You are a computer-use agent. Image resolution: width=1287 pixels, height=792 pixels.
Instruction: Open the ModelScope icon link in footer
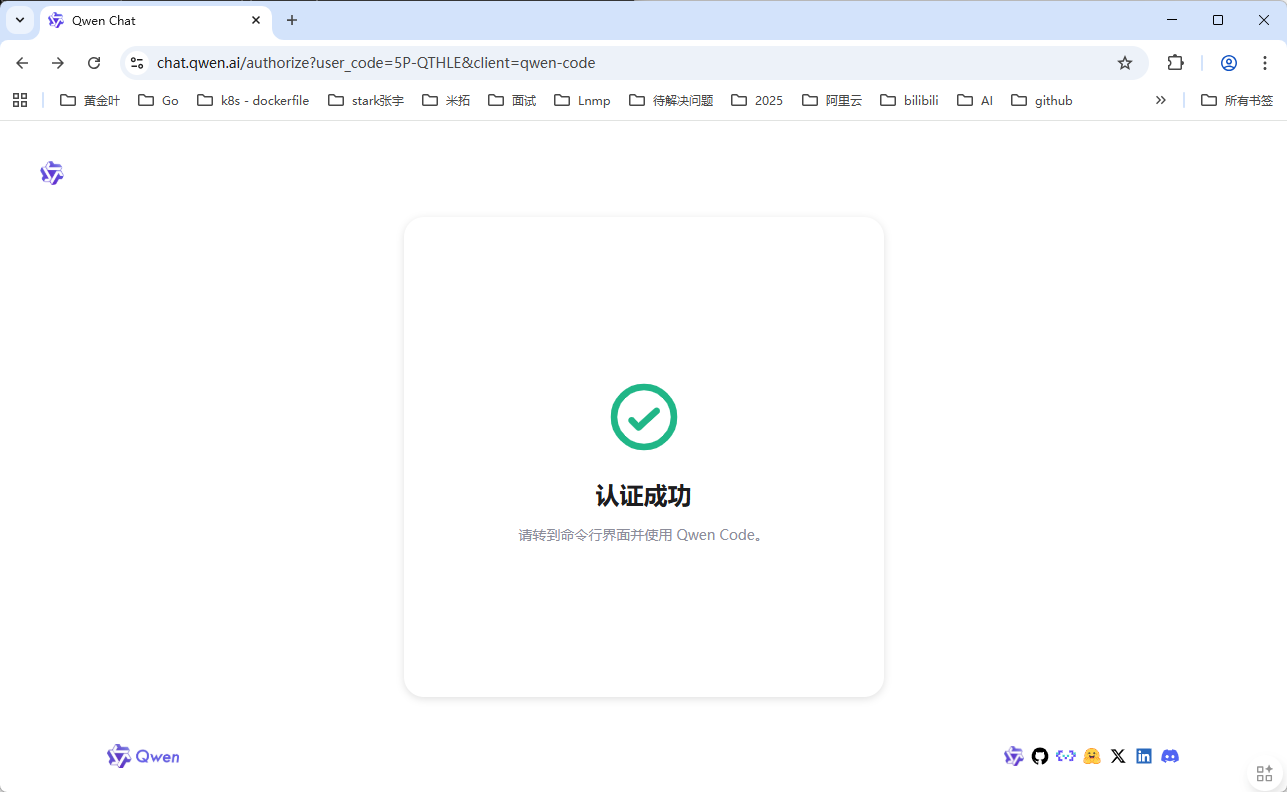pos(1066,756)
